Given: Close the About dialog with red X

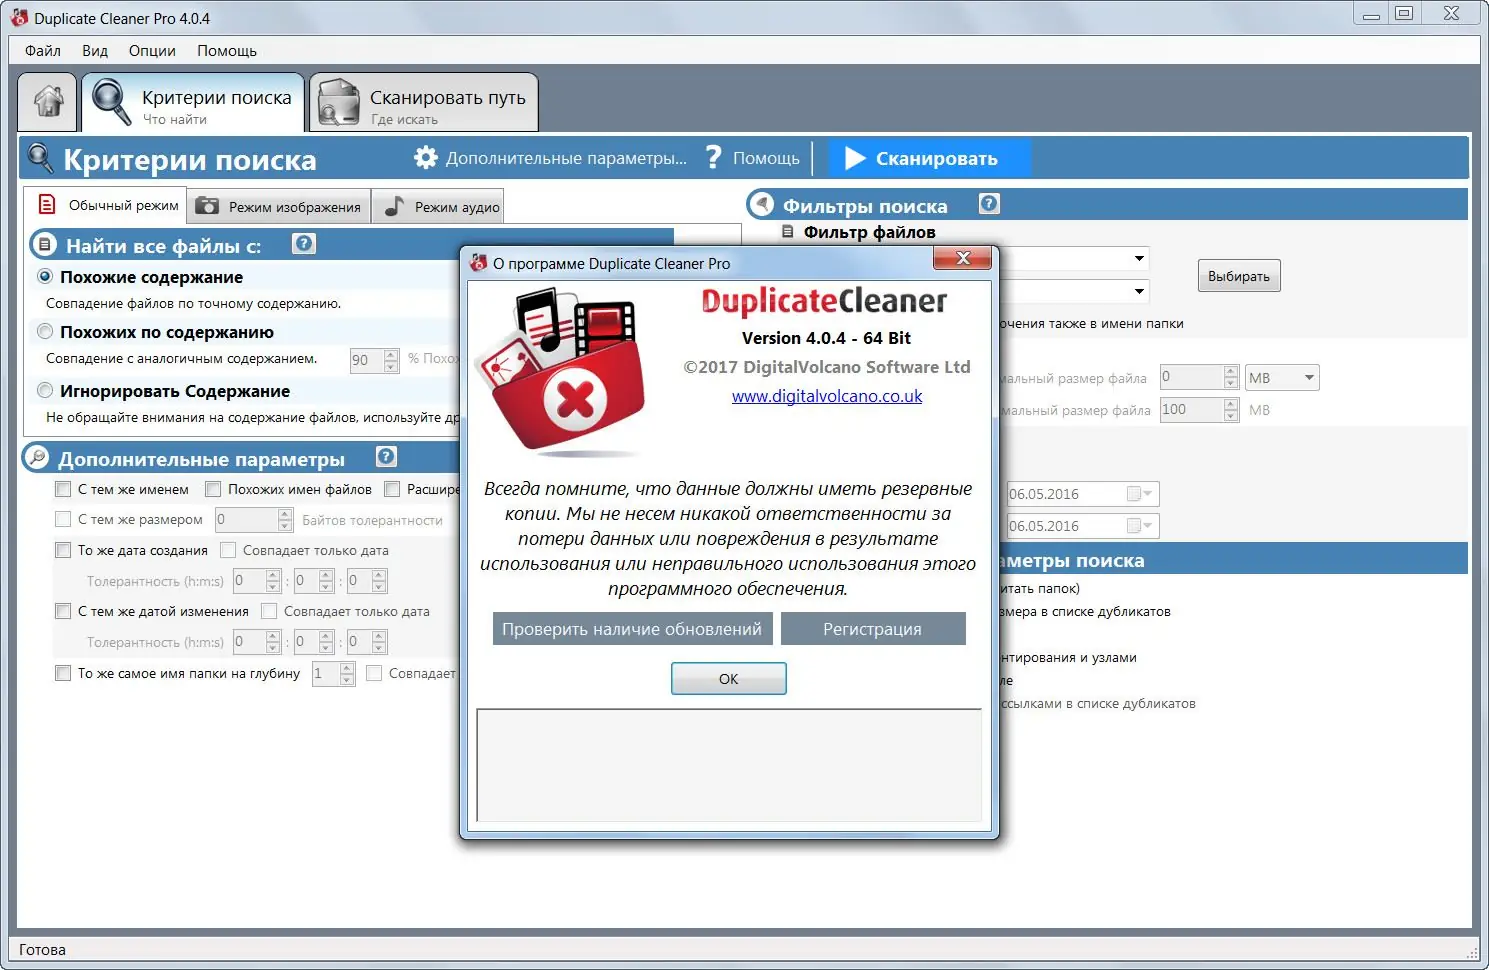Looking at the screenshot, I should 962,258.
